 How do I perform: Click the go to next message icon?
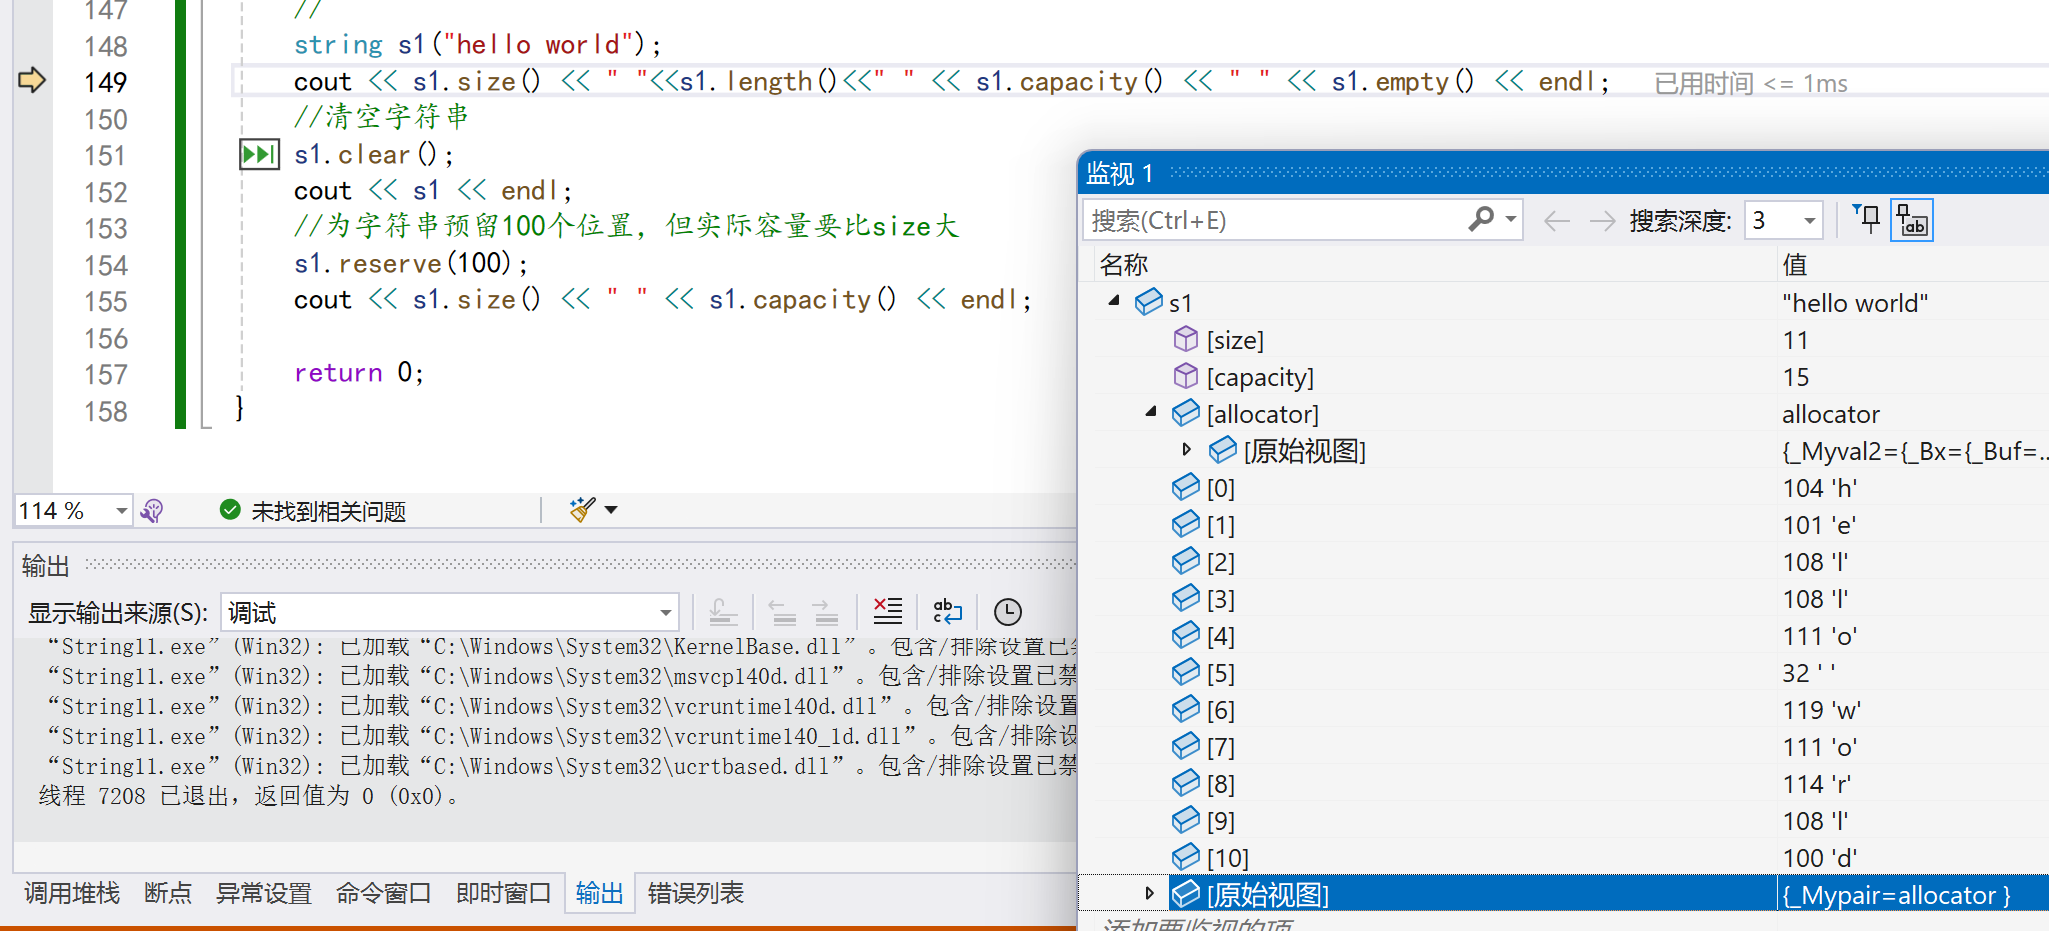825,611
